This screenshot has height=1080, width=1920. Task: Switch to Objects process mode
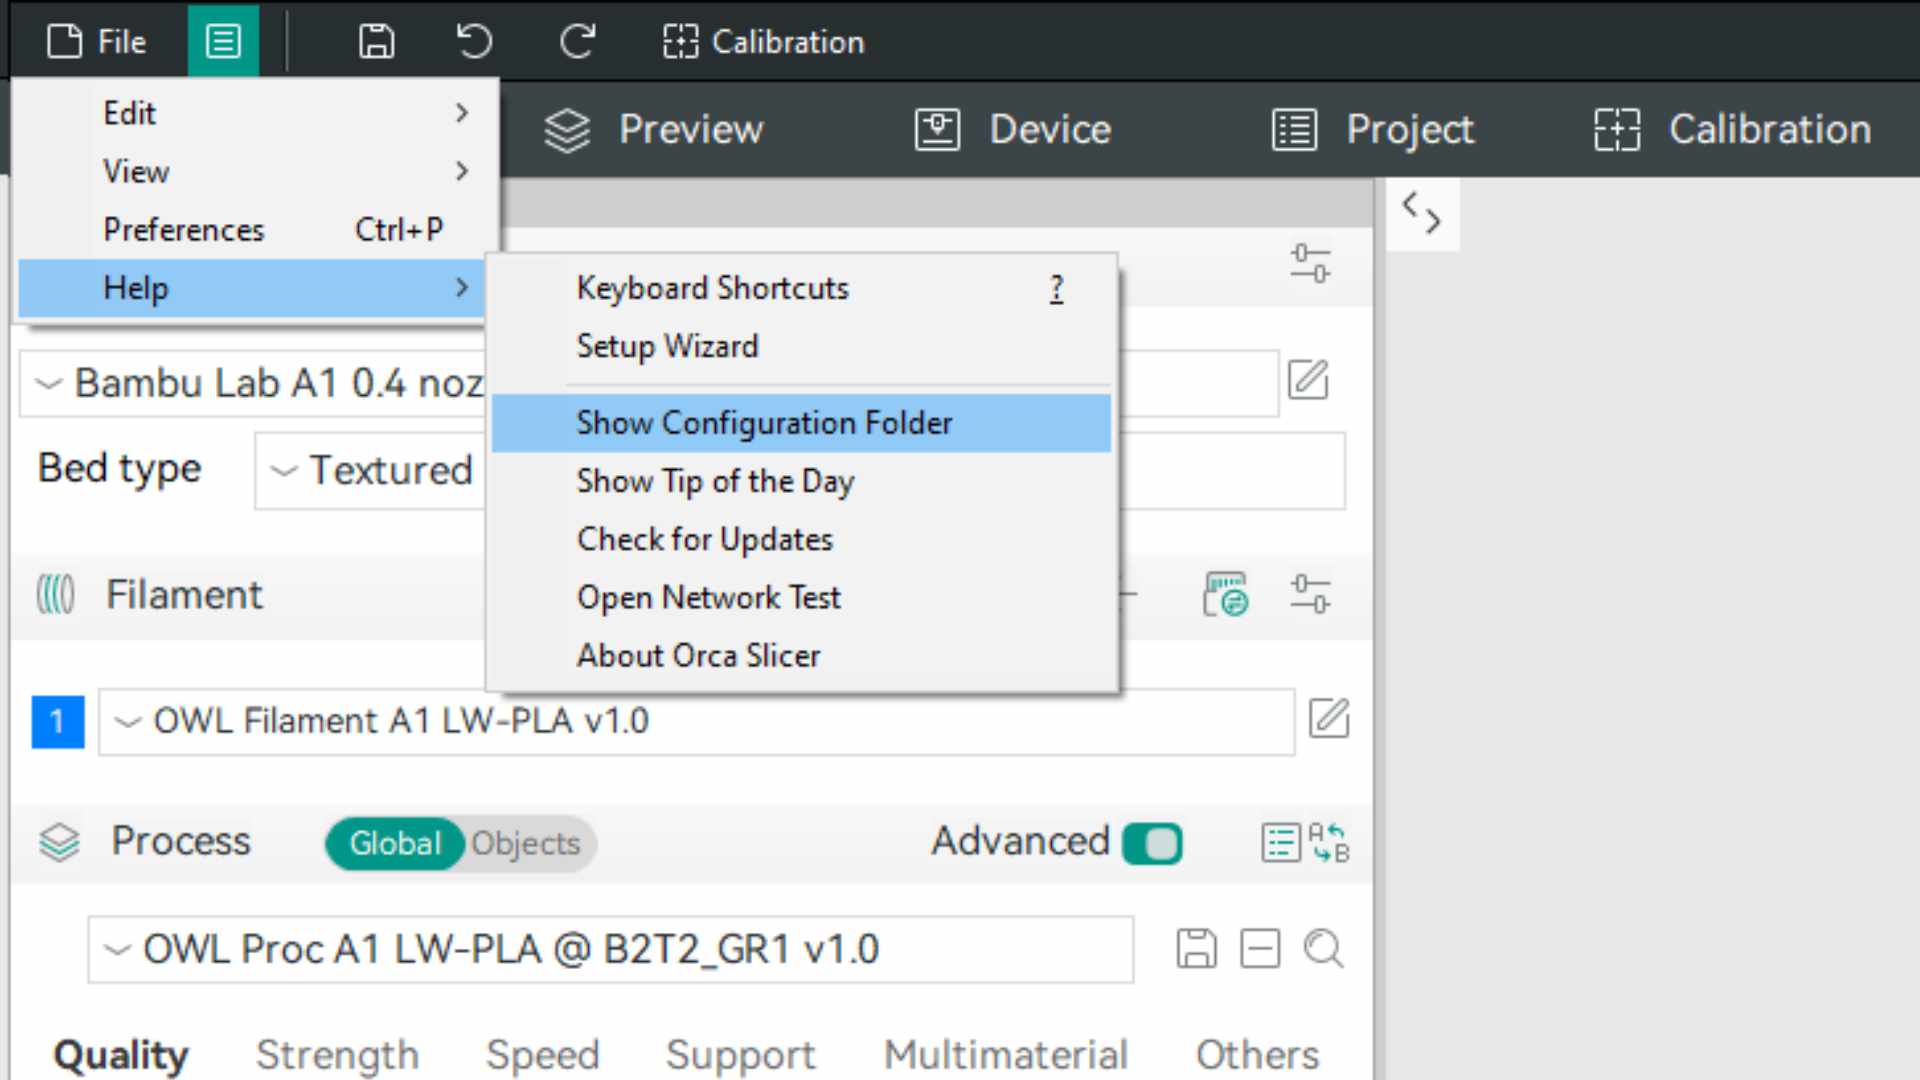526,844
